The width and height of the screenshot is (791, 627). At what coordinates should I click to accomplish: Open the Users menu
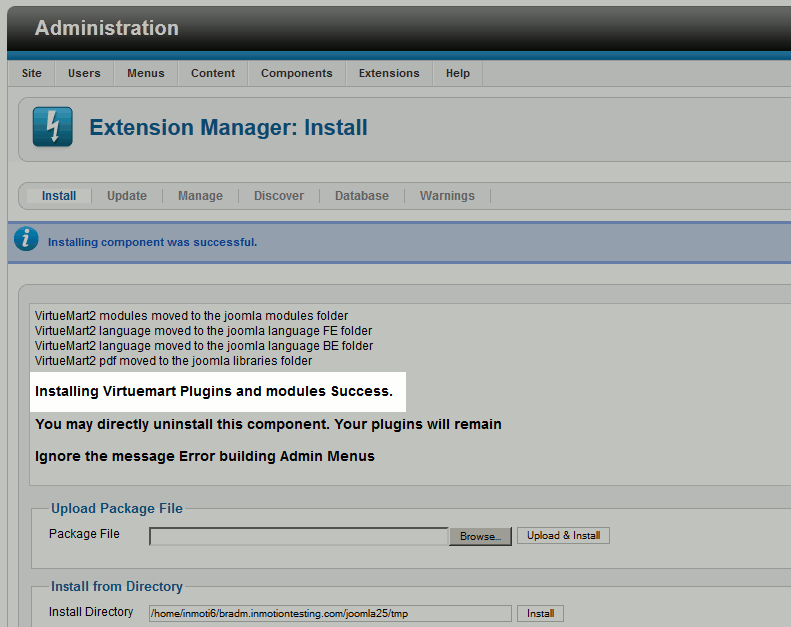click(84, 73)
